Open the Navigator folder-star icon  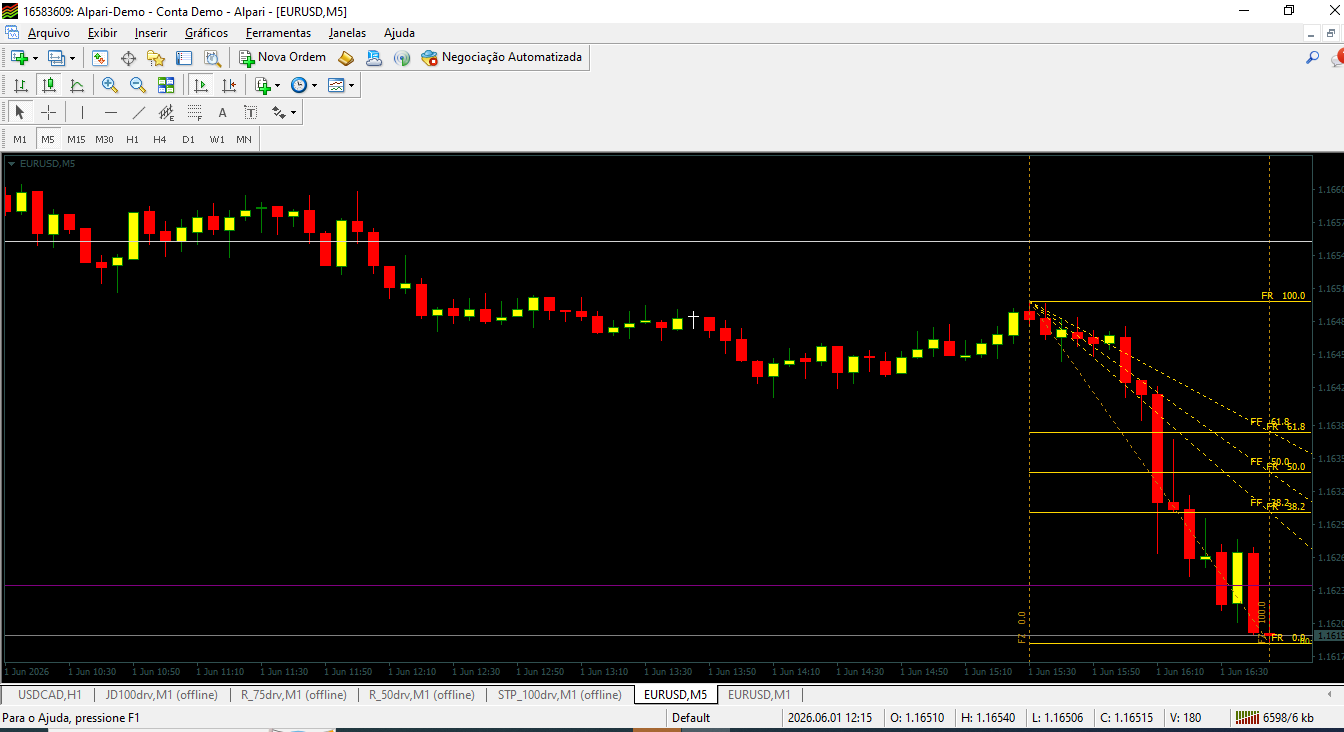click(156, 58)
